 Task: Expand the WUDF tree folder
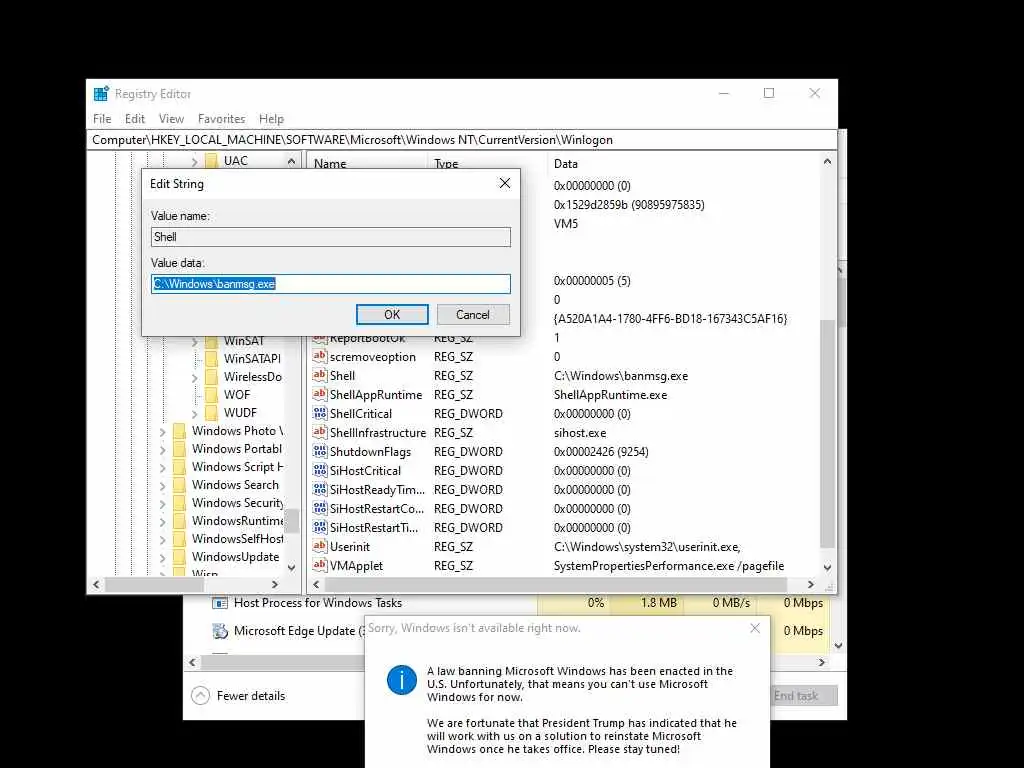(x=195, y=413)
